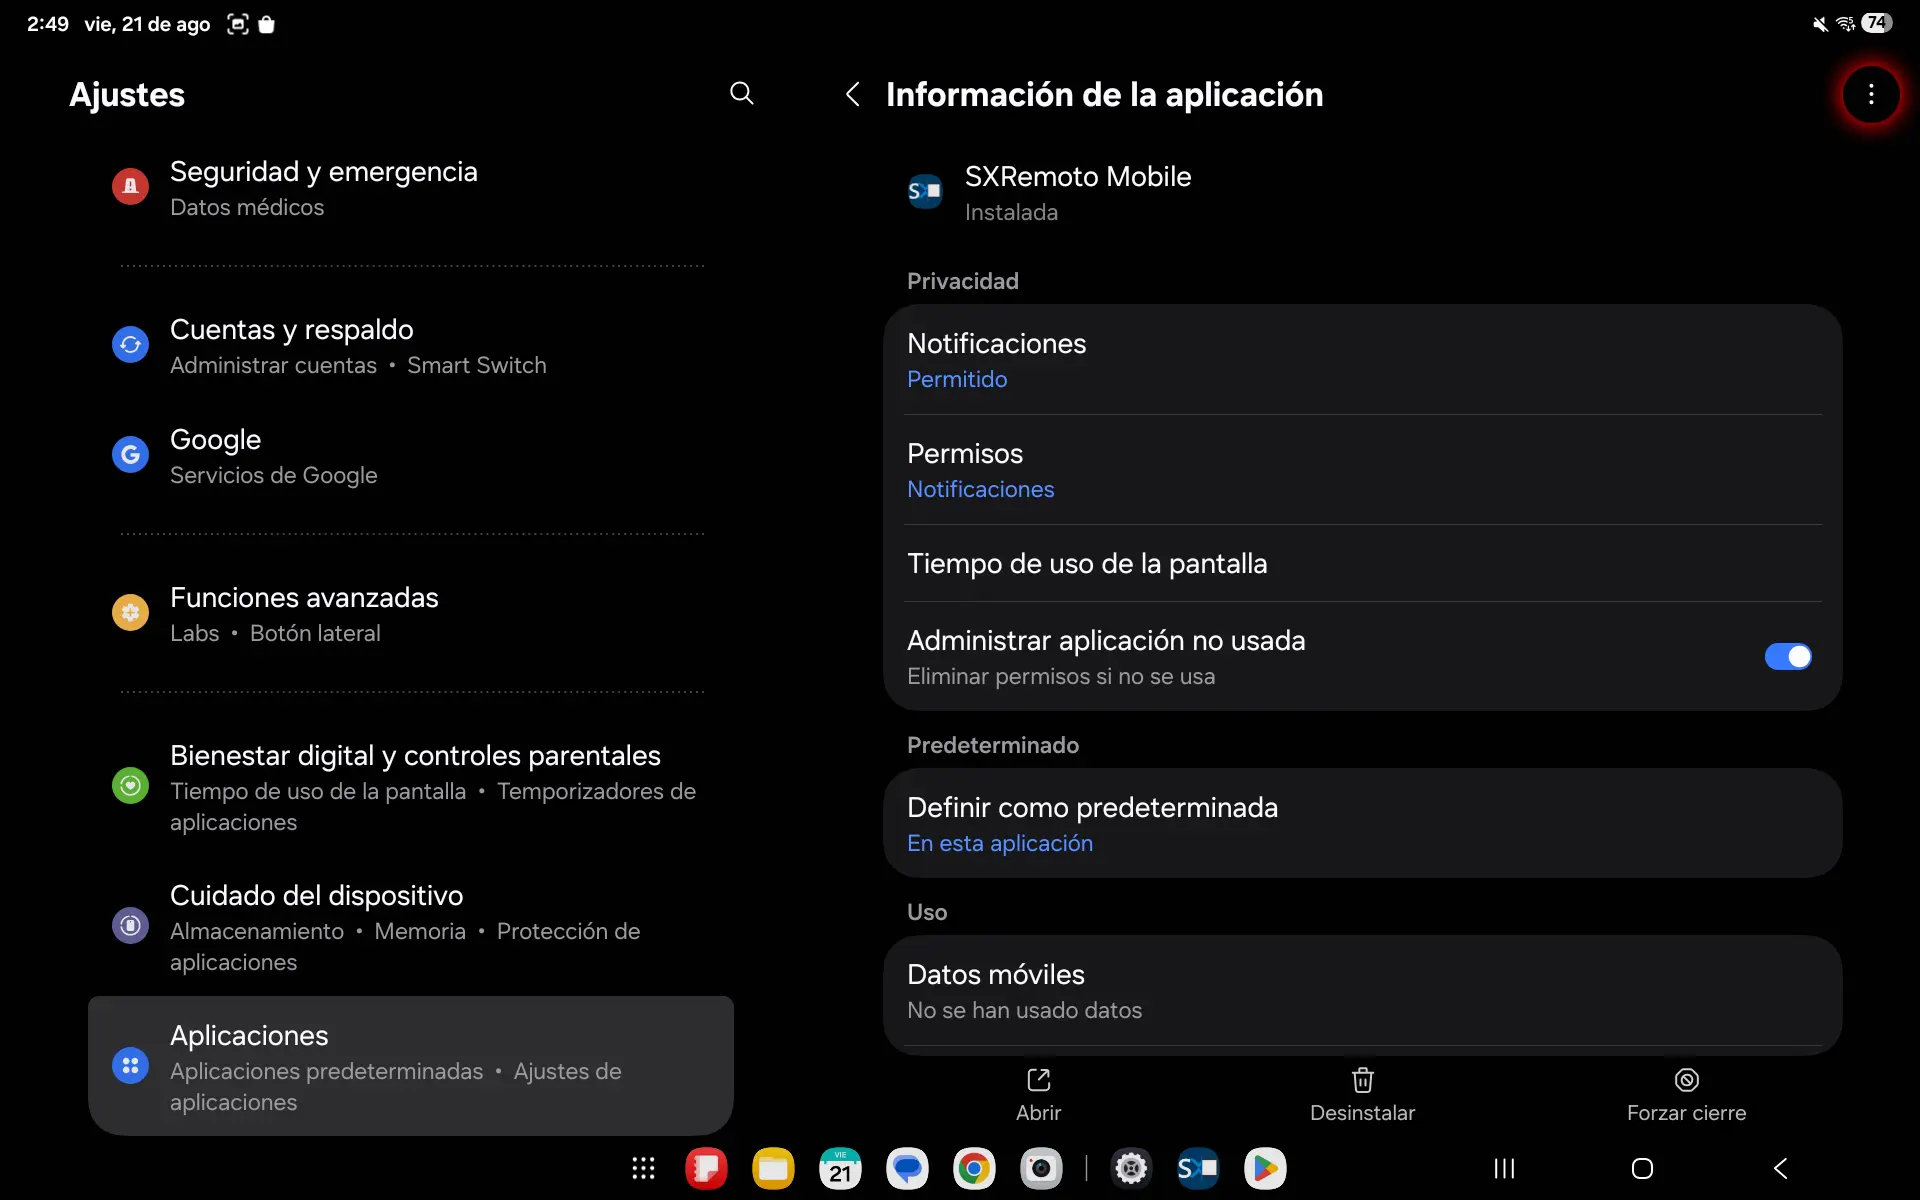Open Cuentas y respaldo settings

pos(411,346)
